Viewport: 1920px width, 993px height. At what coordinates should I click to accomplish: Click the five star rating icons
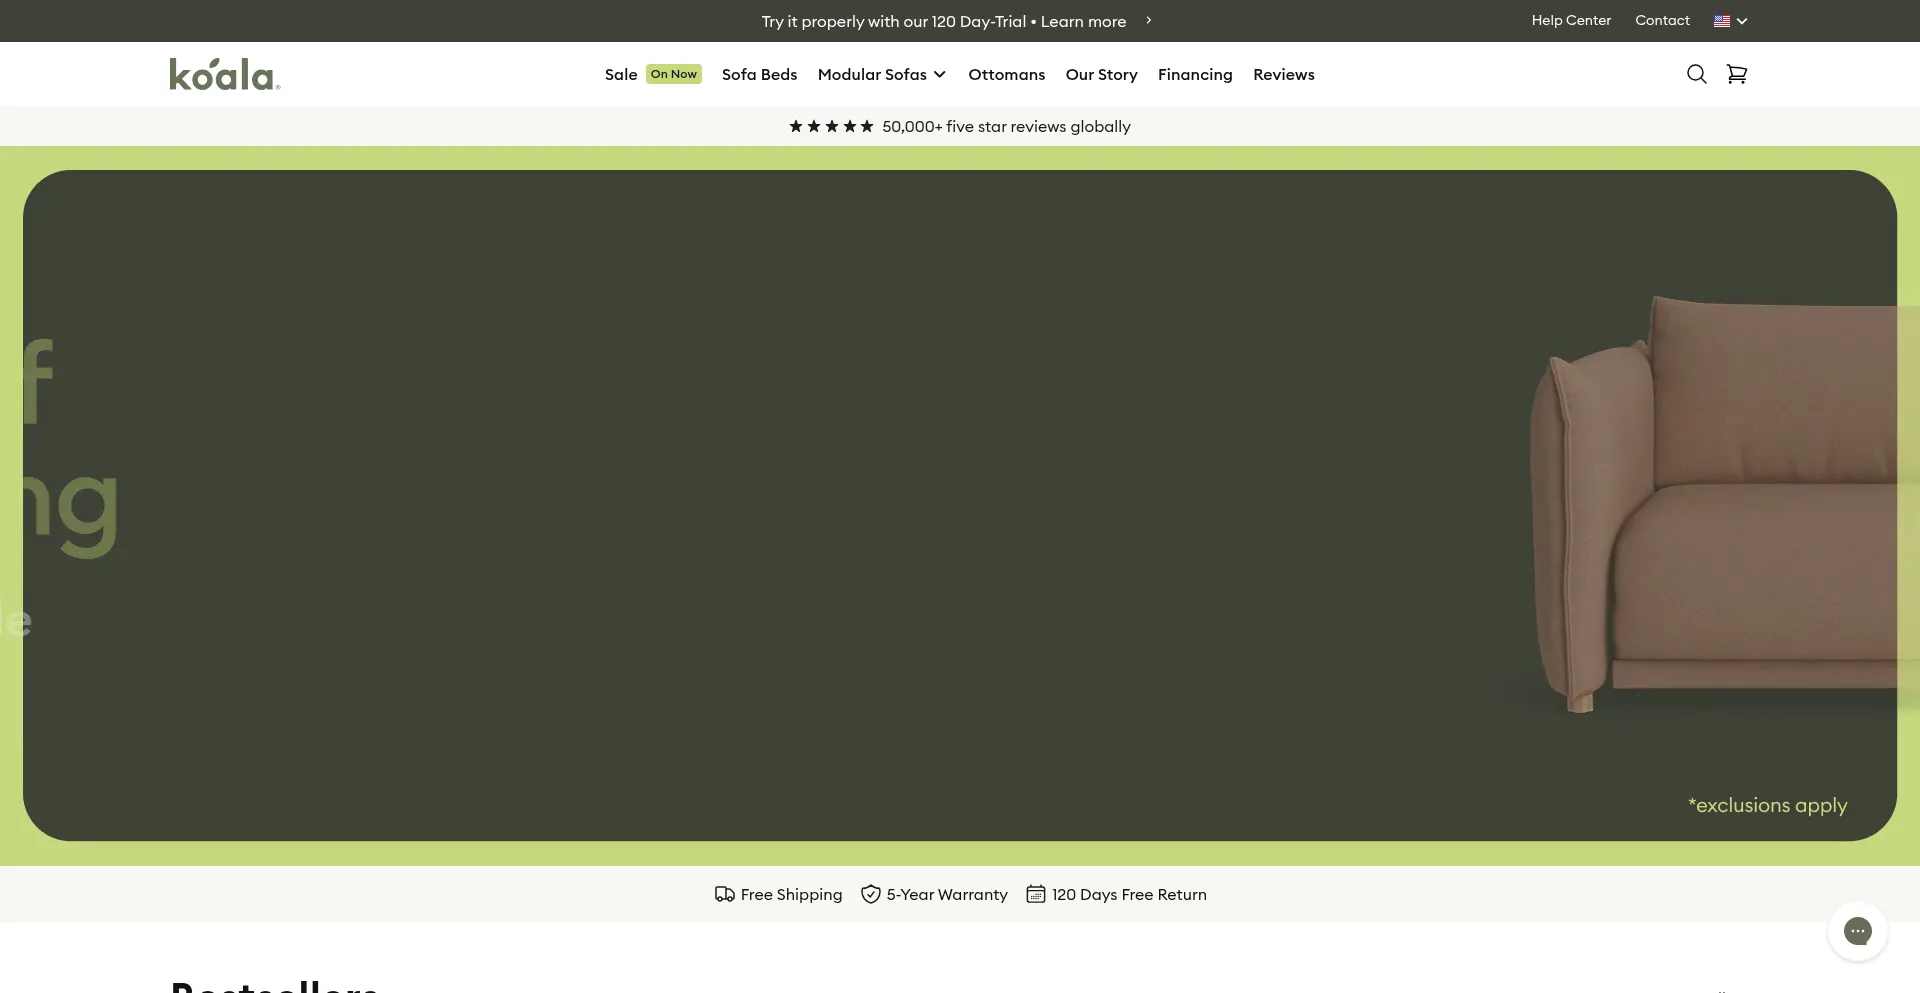click(x=831, y=126)
